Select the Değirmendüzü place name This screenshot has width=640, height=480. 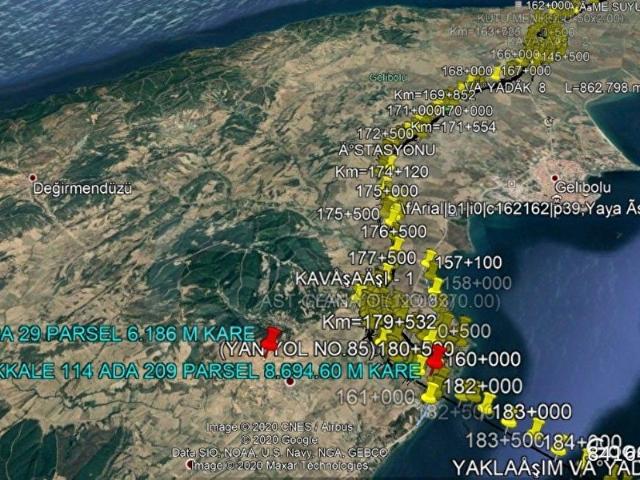82,189
